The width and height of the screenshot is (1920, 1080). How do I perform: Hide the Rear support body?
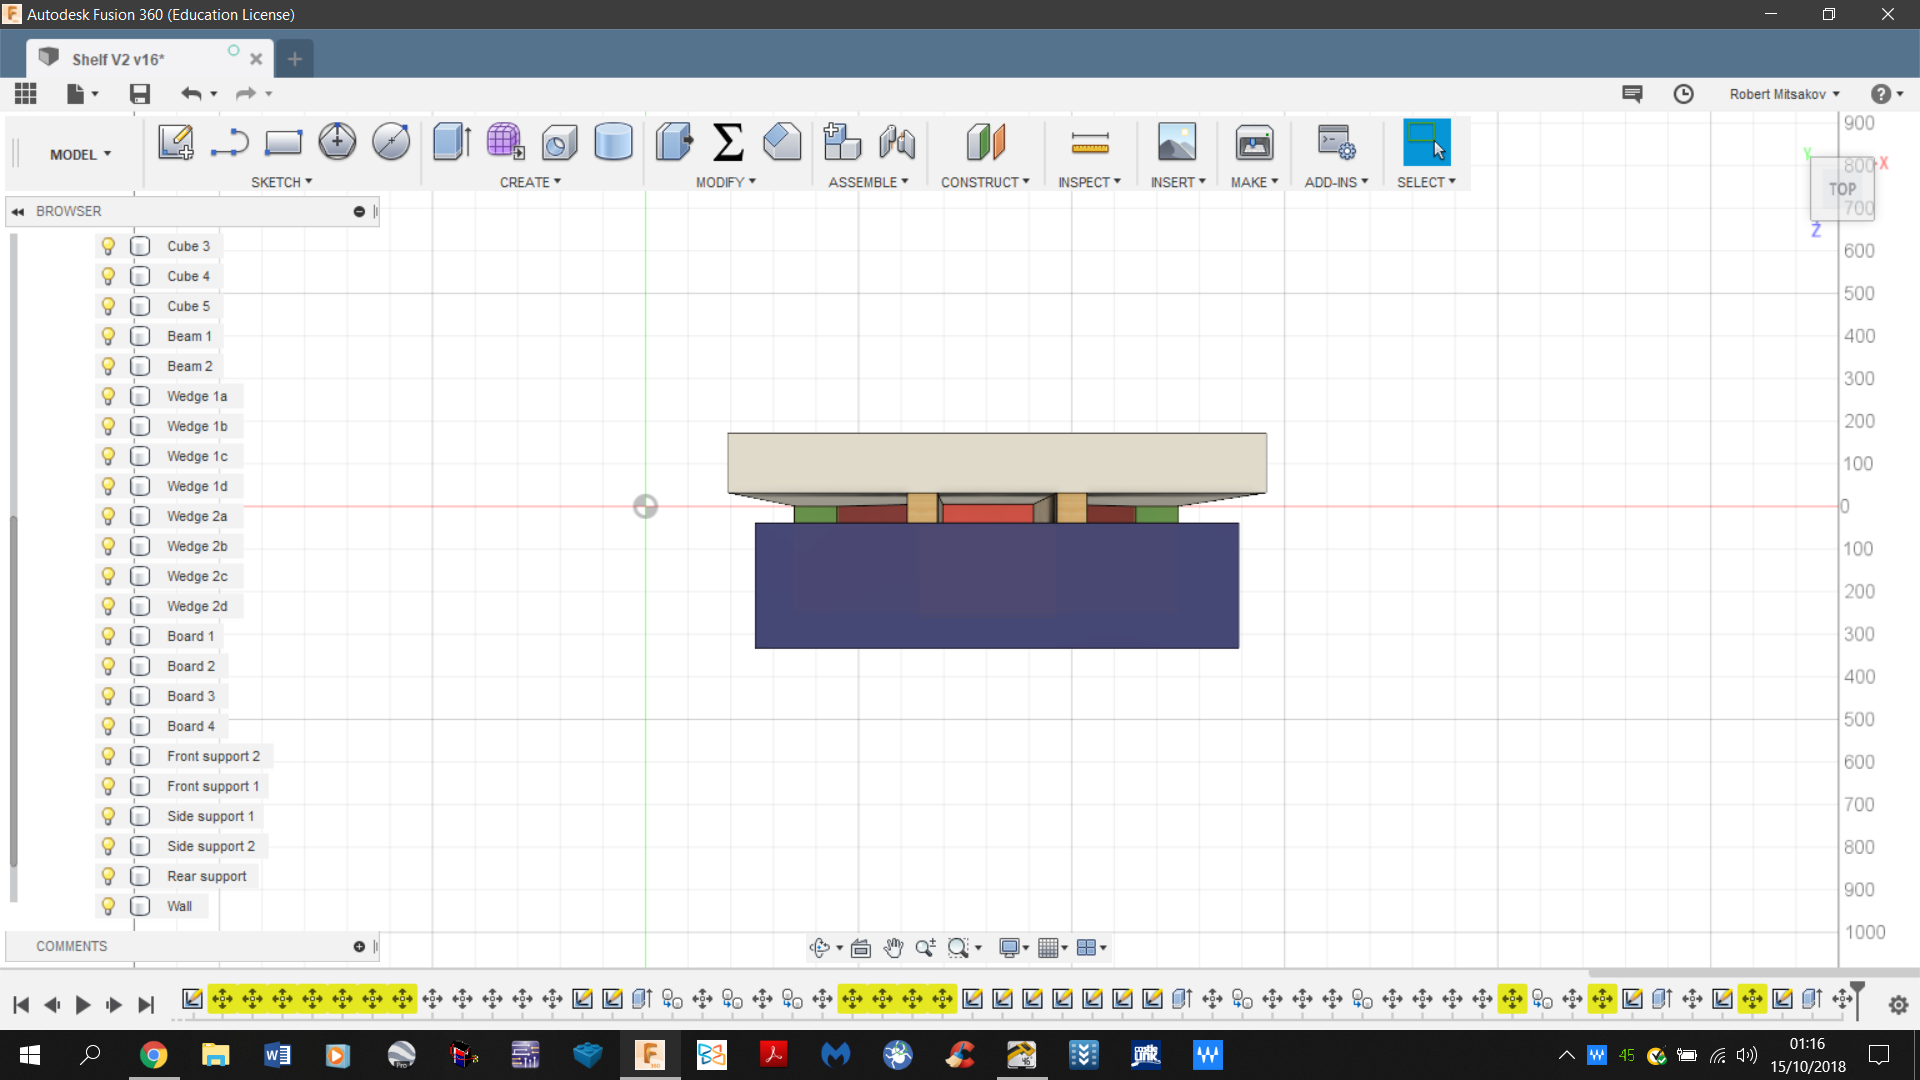click(x=108, y=876)
